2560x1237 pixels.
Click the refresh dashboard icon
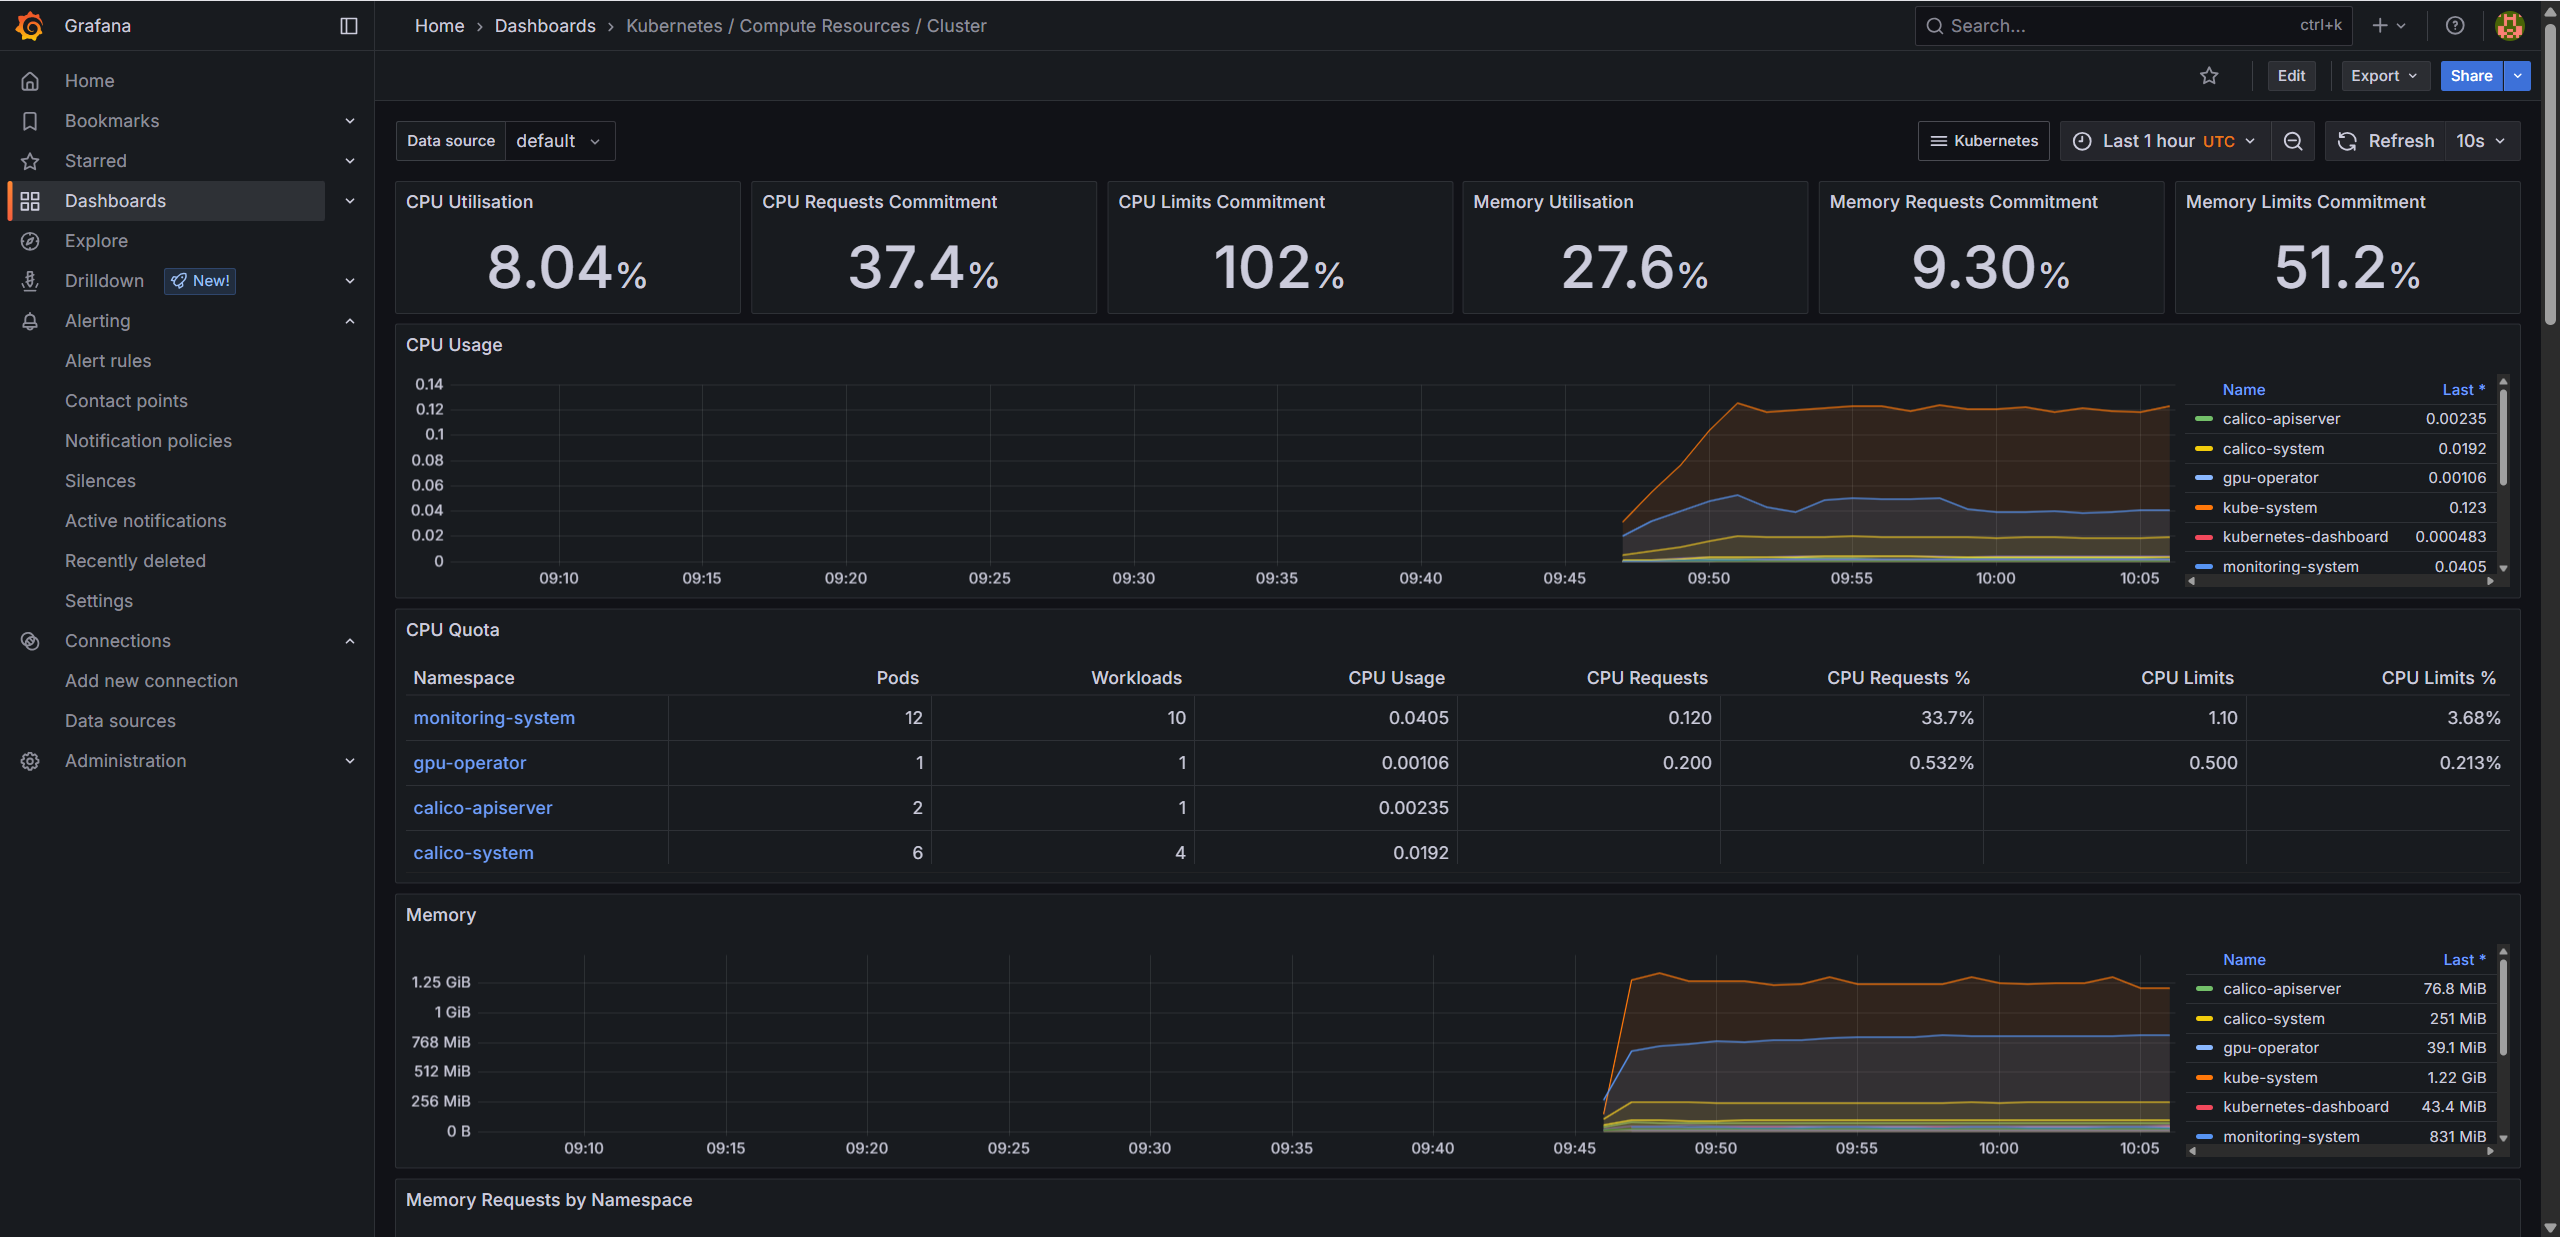tap(2347, 141)
